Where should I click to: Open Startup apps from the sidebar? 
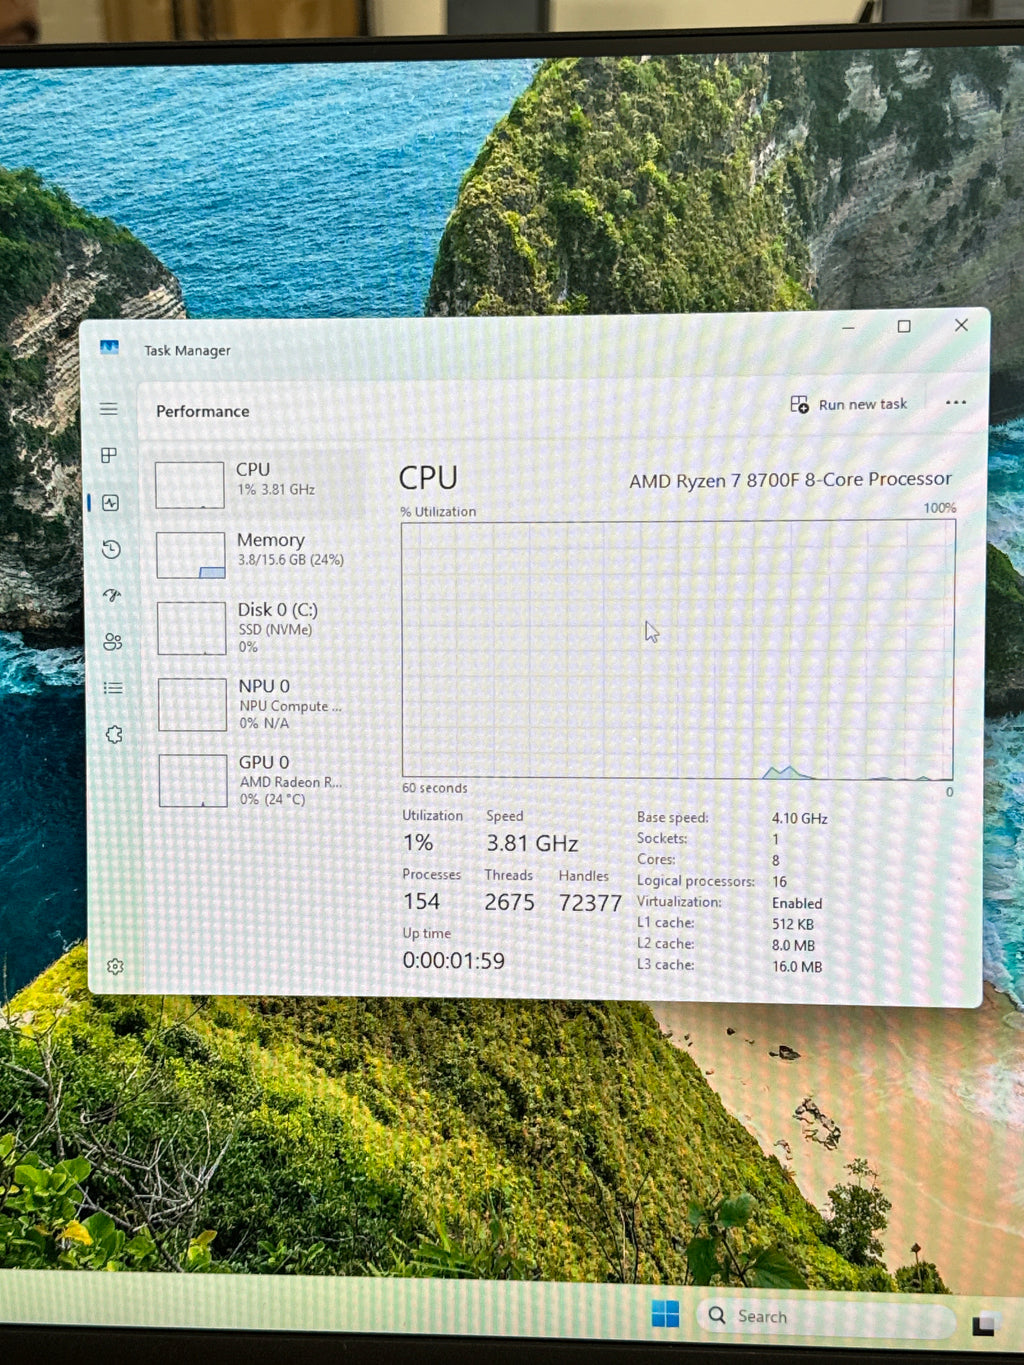tap(112, 595)
